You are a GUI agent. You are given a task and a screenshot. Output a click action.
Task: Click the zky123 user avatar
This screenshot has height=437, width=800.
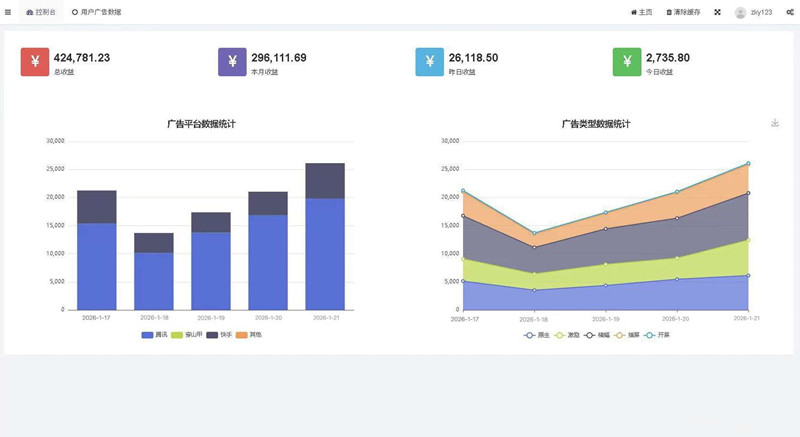(740, 12)
